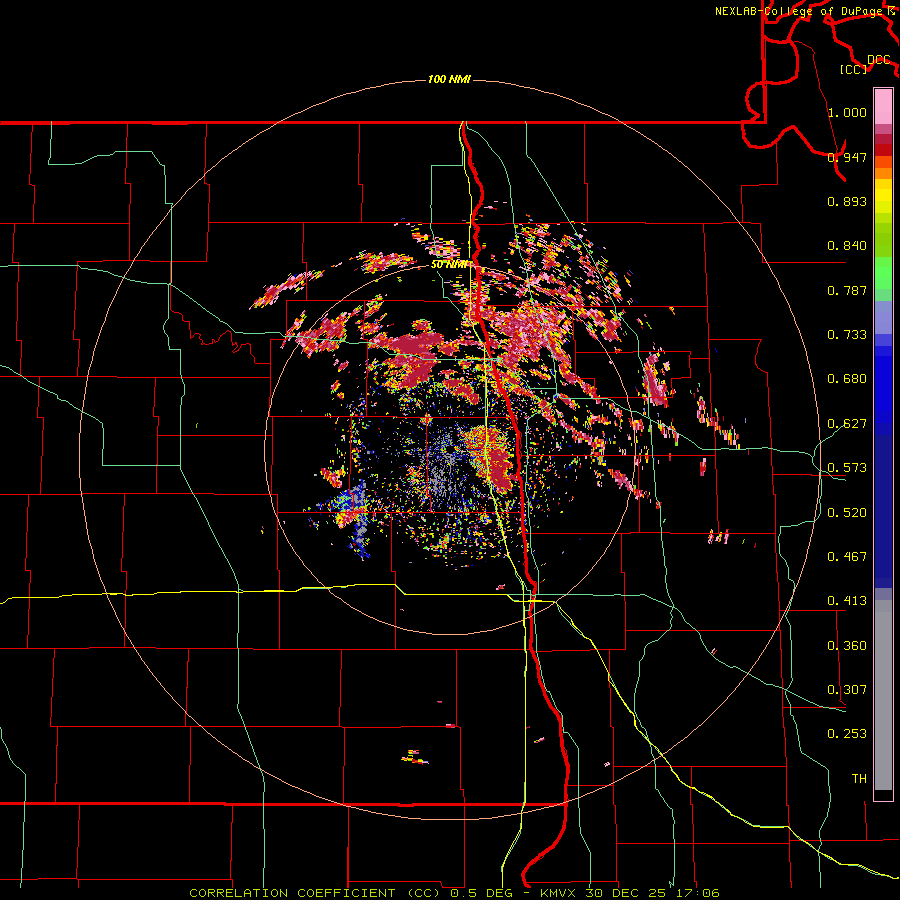This screenshot has height=900, width=900.
Task: Pick the light pink segment of the color bar
Action: tap(883, 106)
